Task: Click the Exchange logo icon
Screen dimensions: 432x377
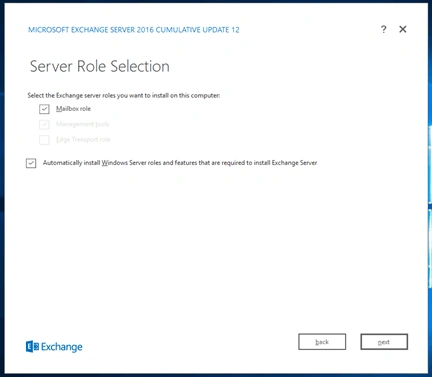Action: [x=32, y=347]
